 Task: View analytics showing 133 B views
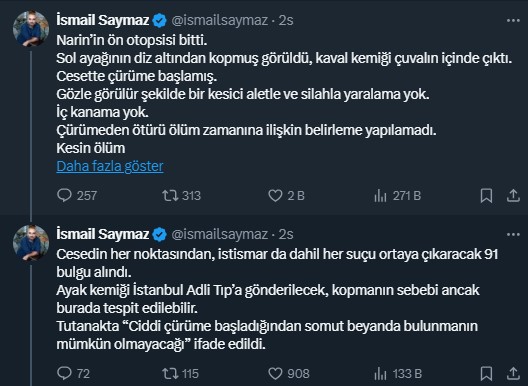pos(398,373)
